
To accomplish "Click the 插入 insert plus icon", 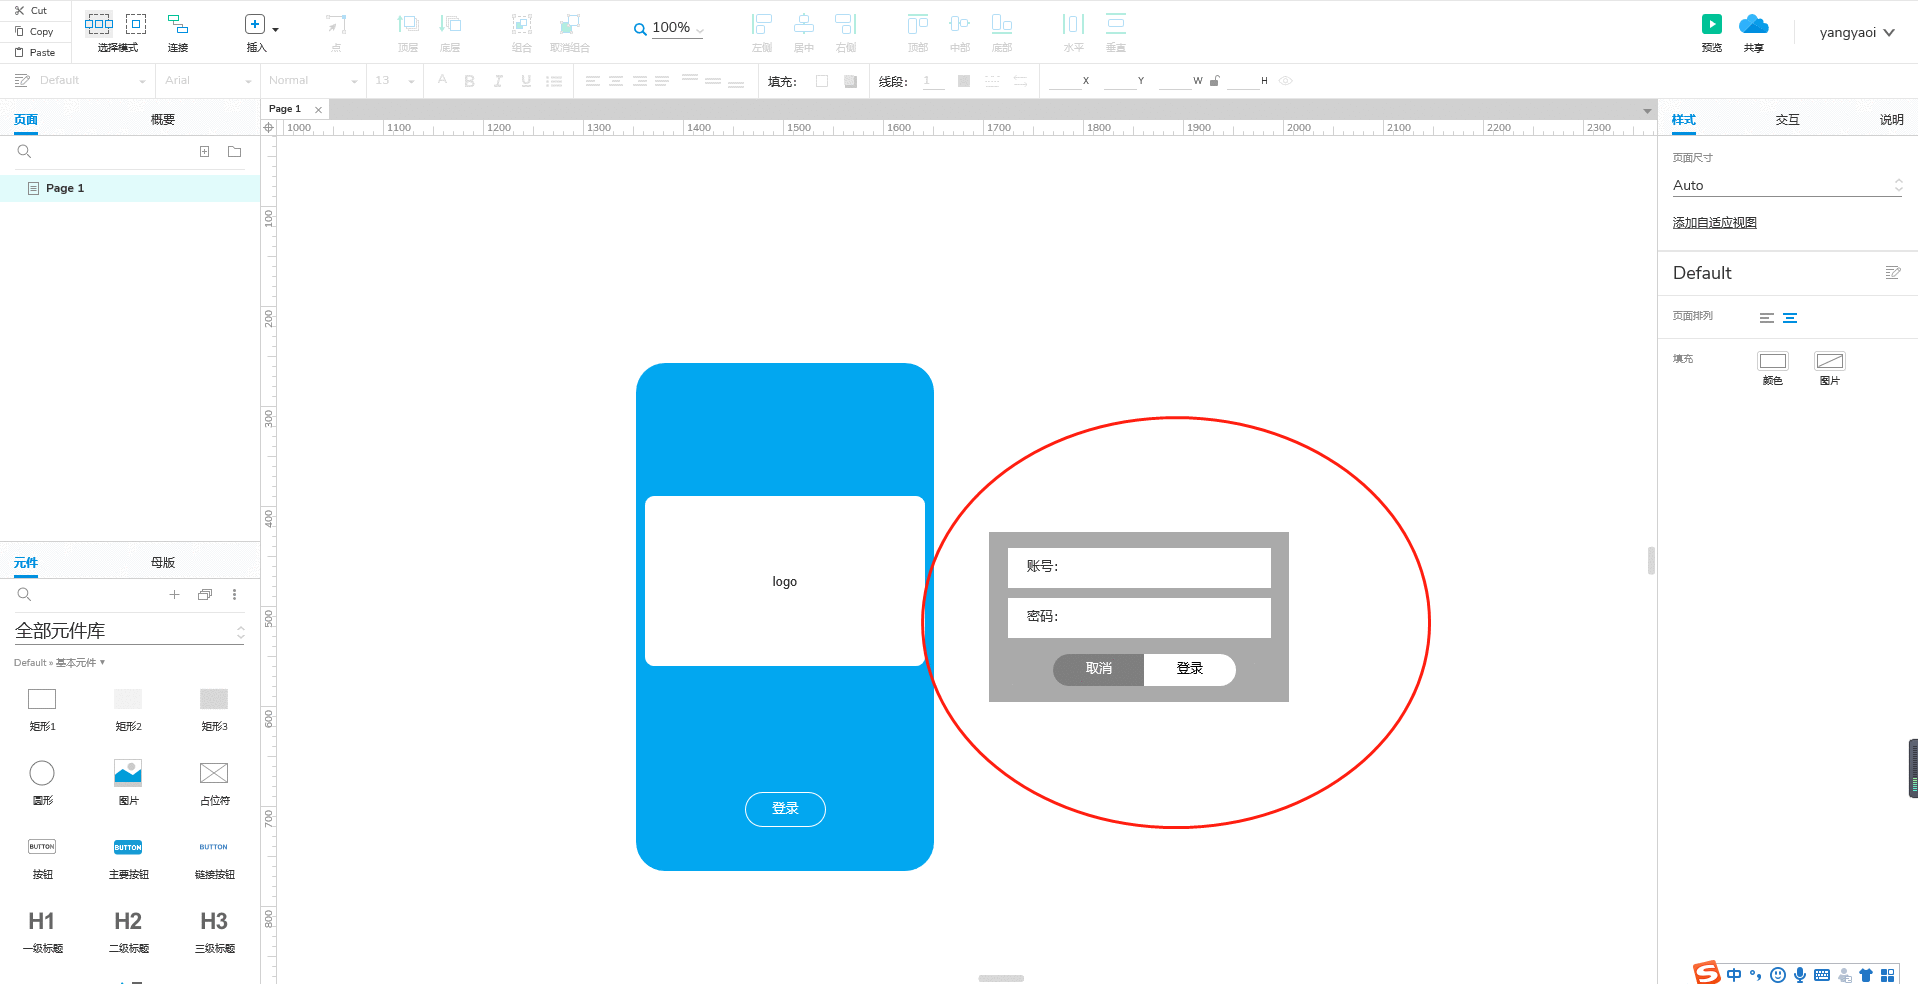I will point(255,24).
